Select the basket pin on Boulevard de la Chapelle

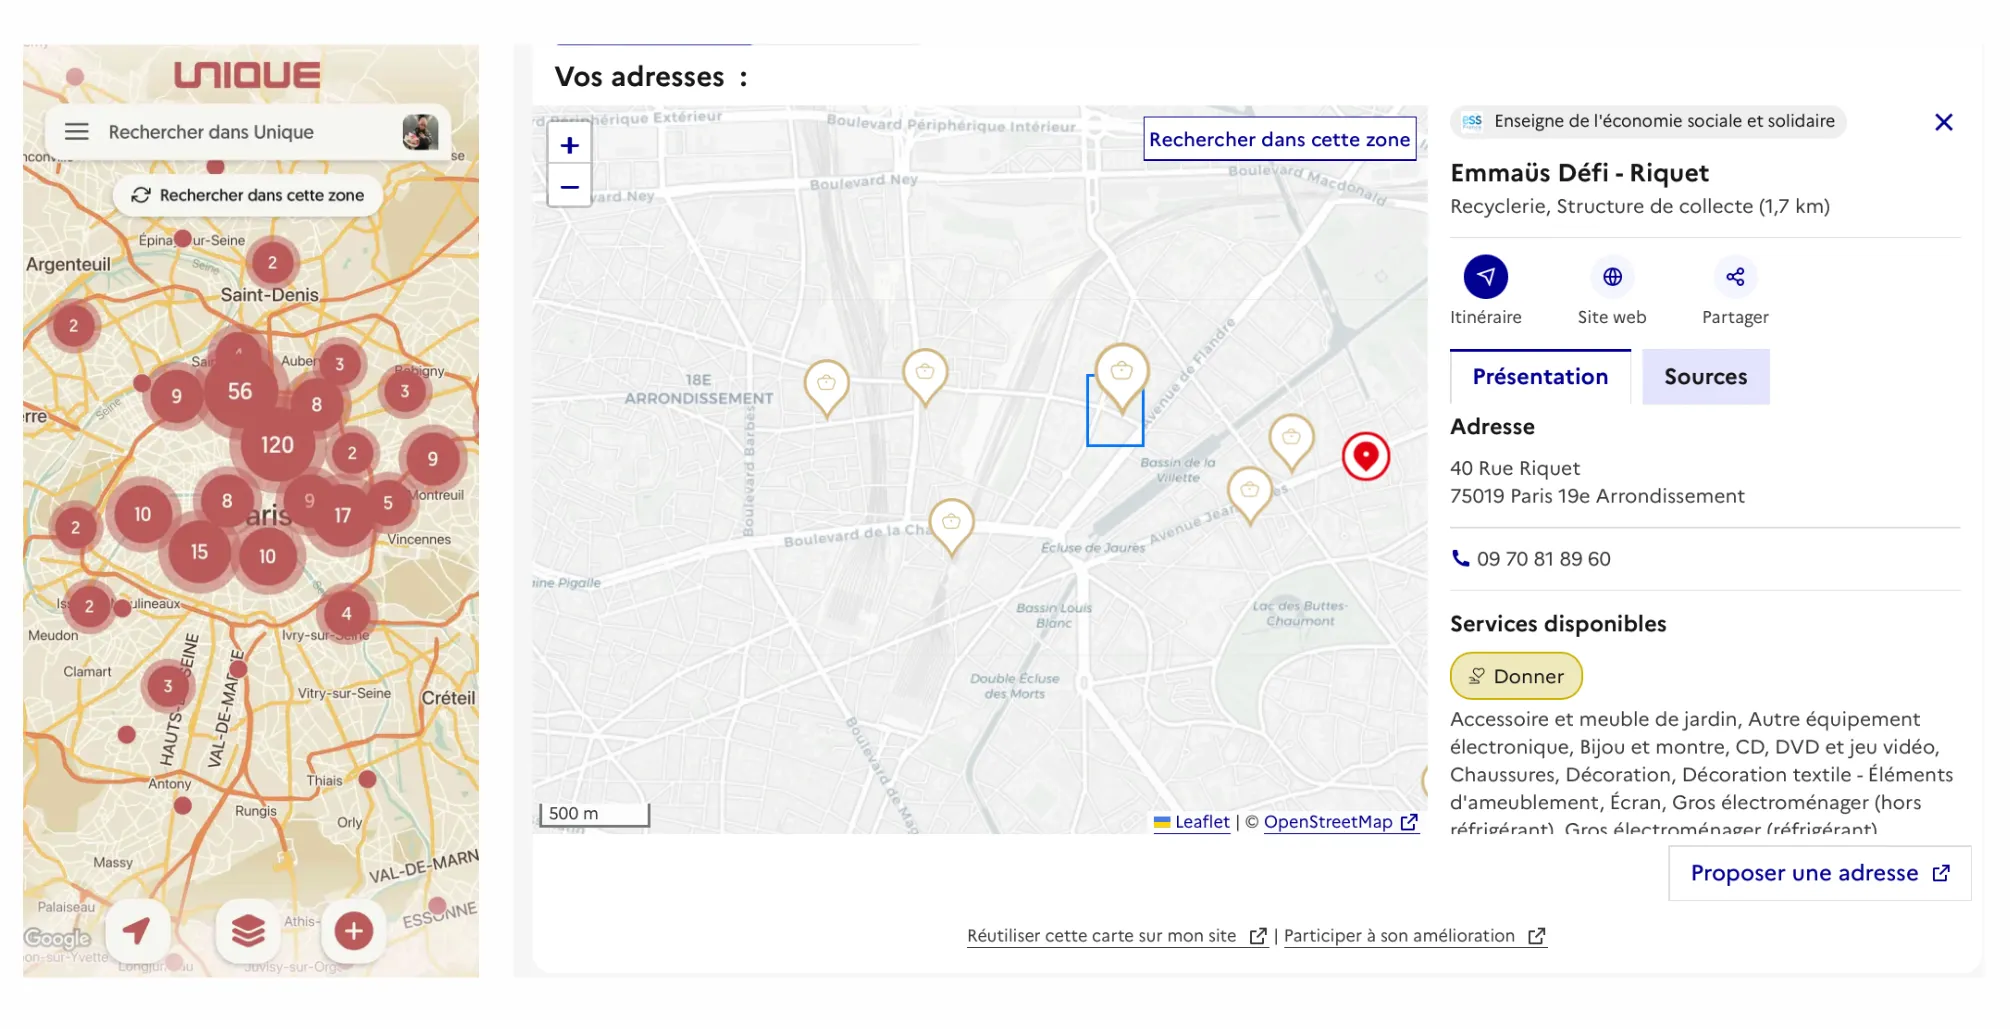[951, 527]
